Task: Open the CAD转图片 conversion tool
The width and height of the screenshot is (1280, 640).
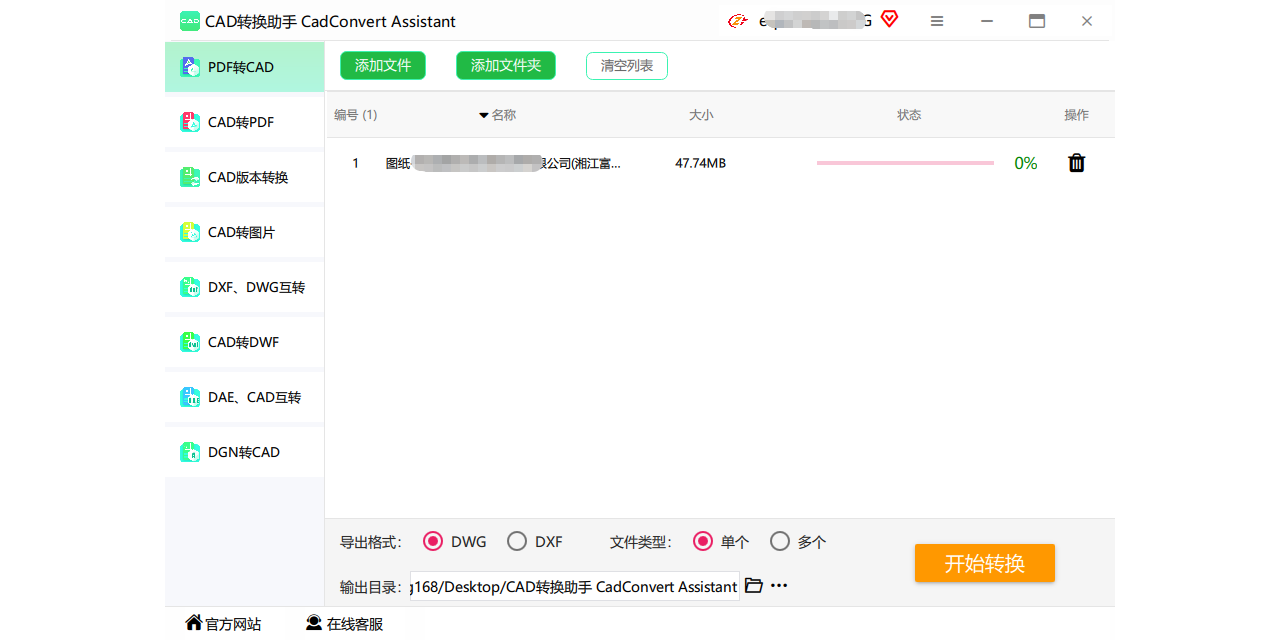Action: [x=244, y=231]
